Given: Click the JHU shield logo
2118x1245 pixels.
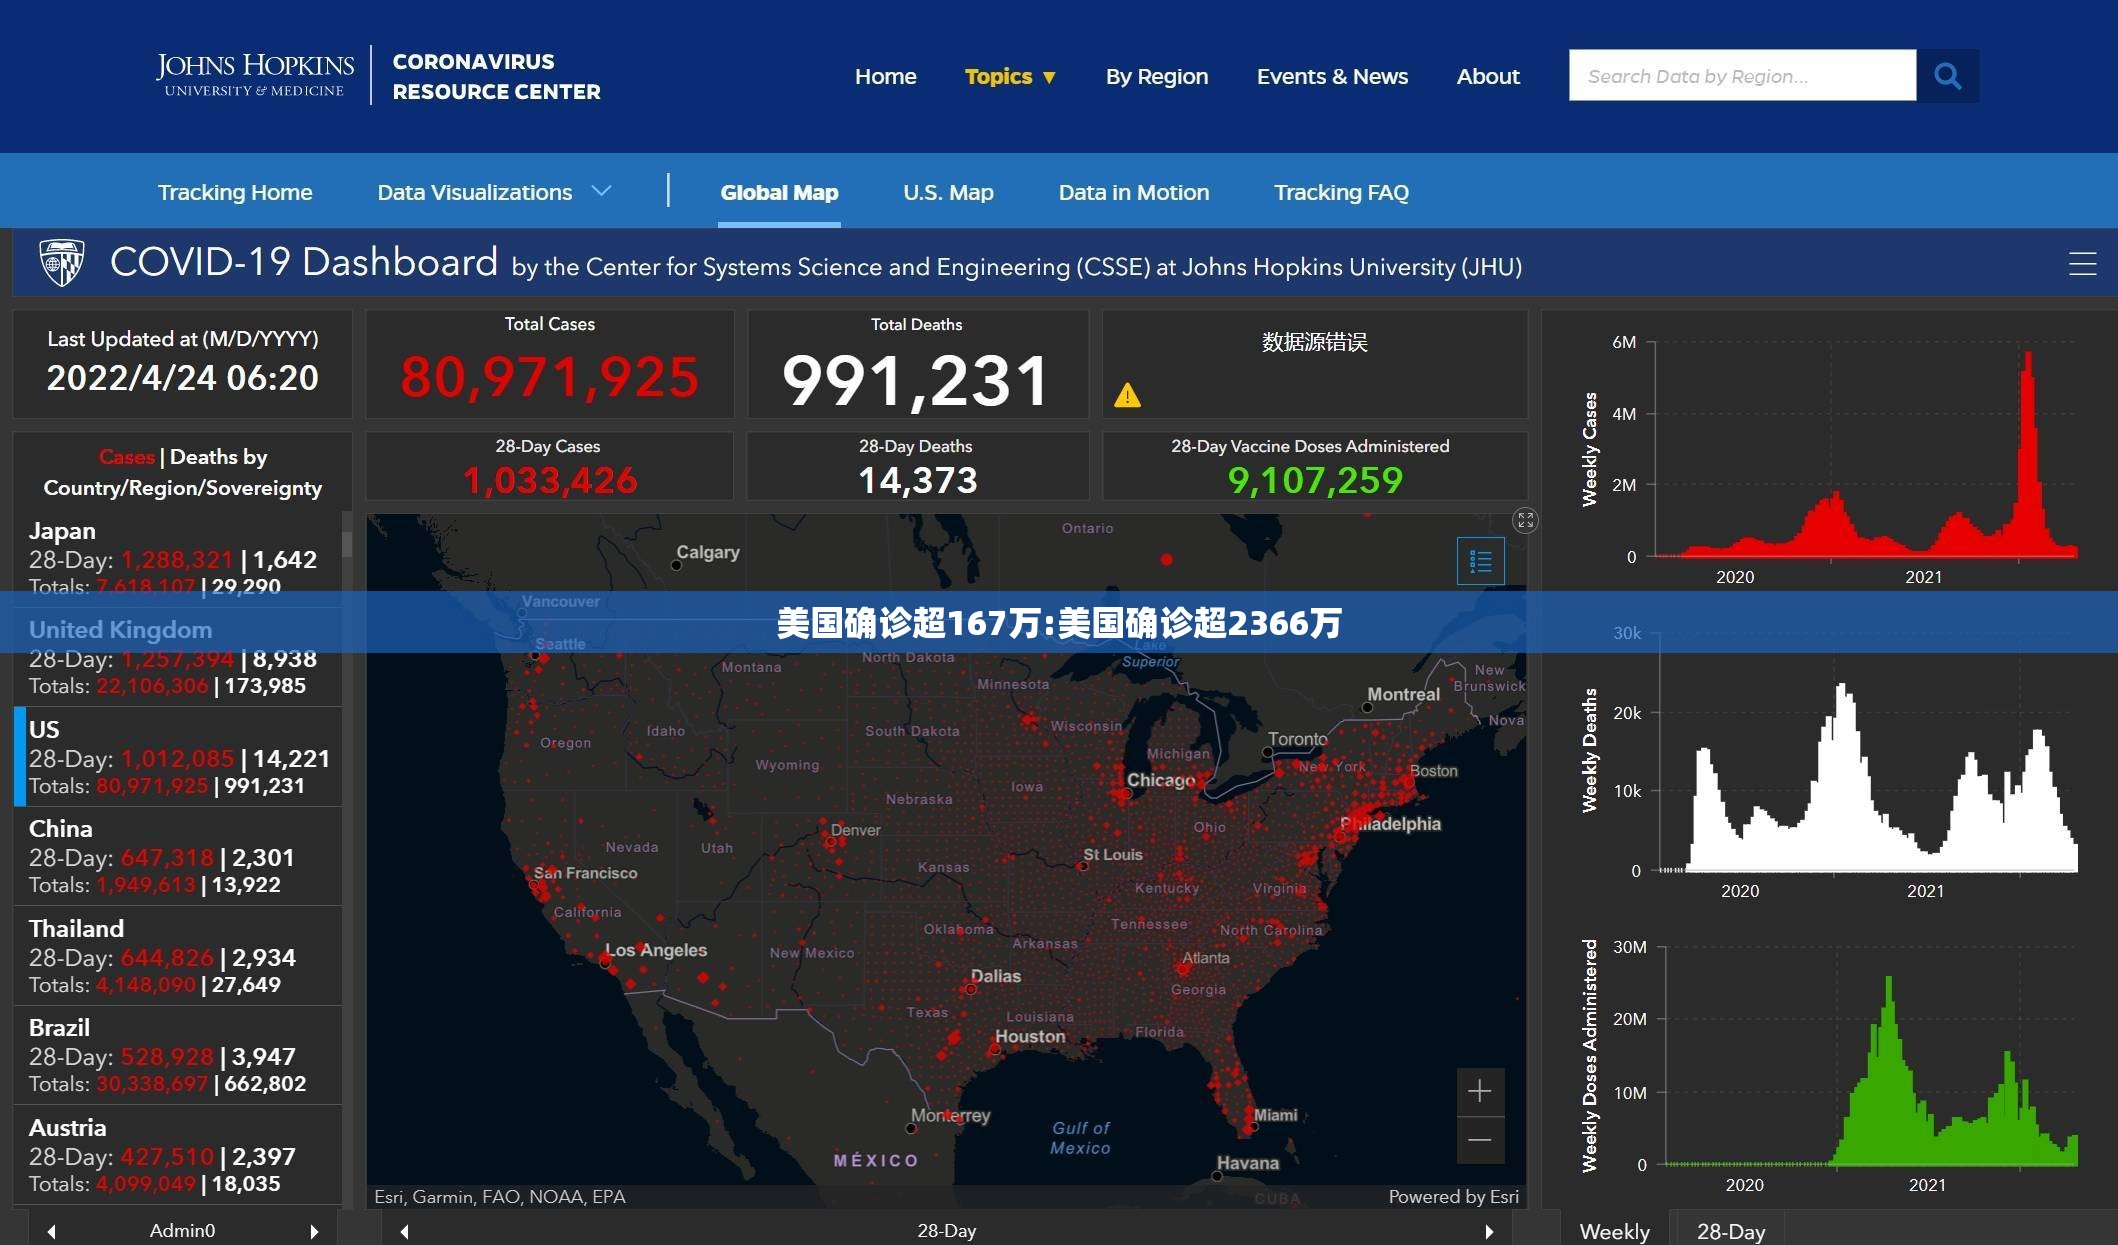Looking at the screenshot, I should point(61,262).
